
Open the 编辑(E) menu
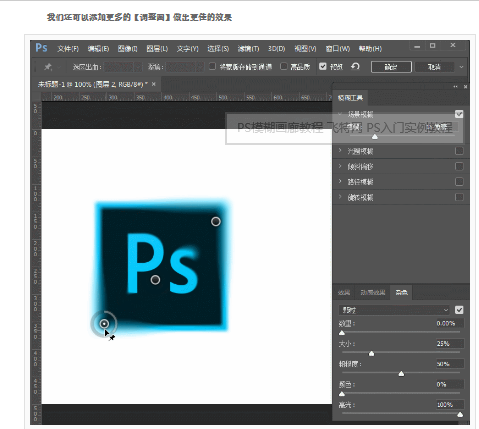click(98, 49)
